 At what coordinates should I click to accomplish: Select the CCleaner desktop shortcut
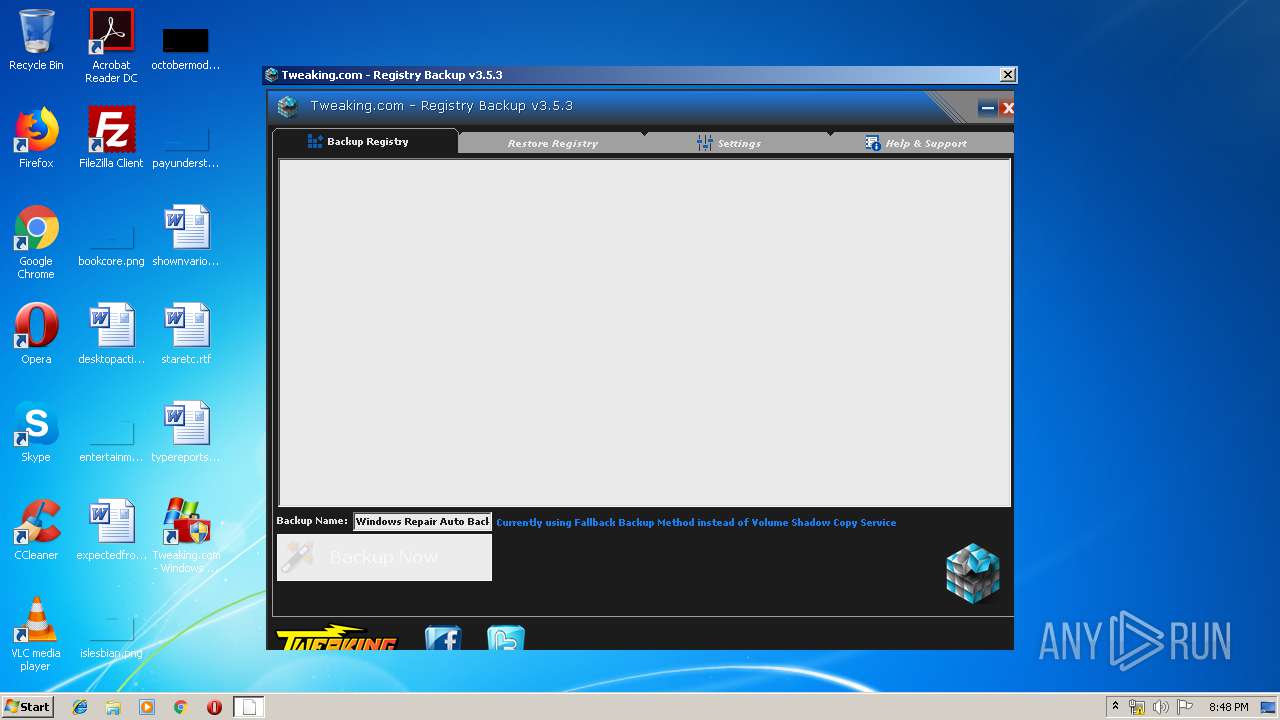click(x=36, y=530)
